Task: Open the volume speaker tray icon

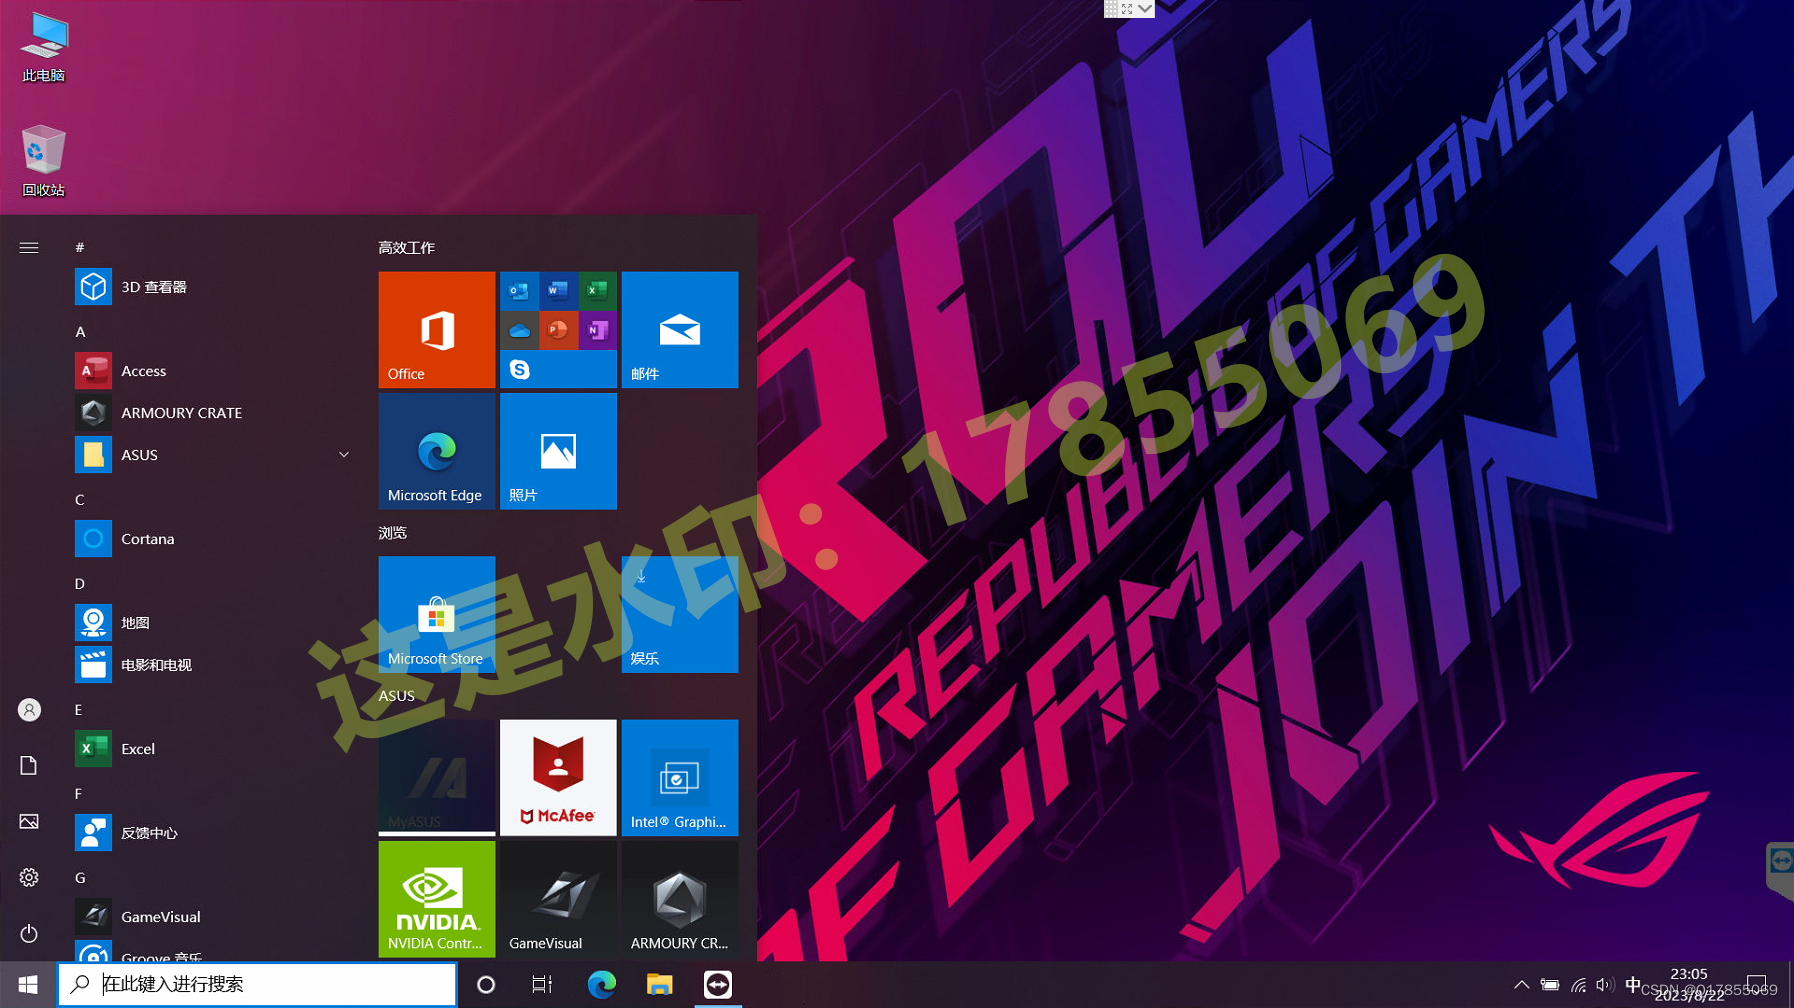Action: [x=1605, y=985]
